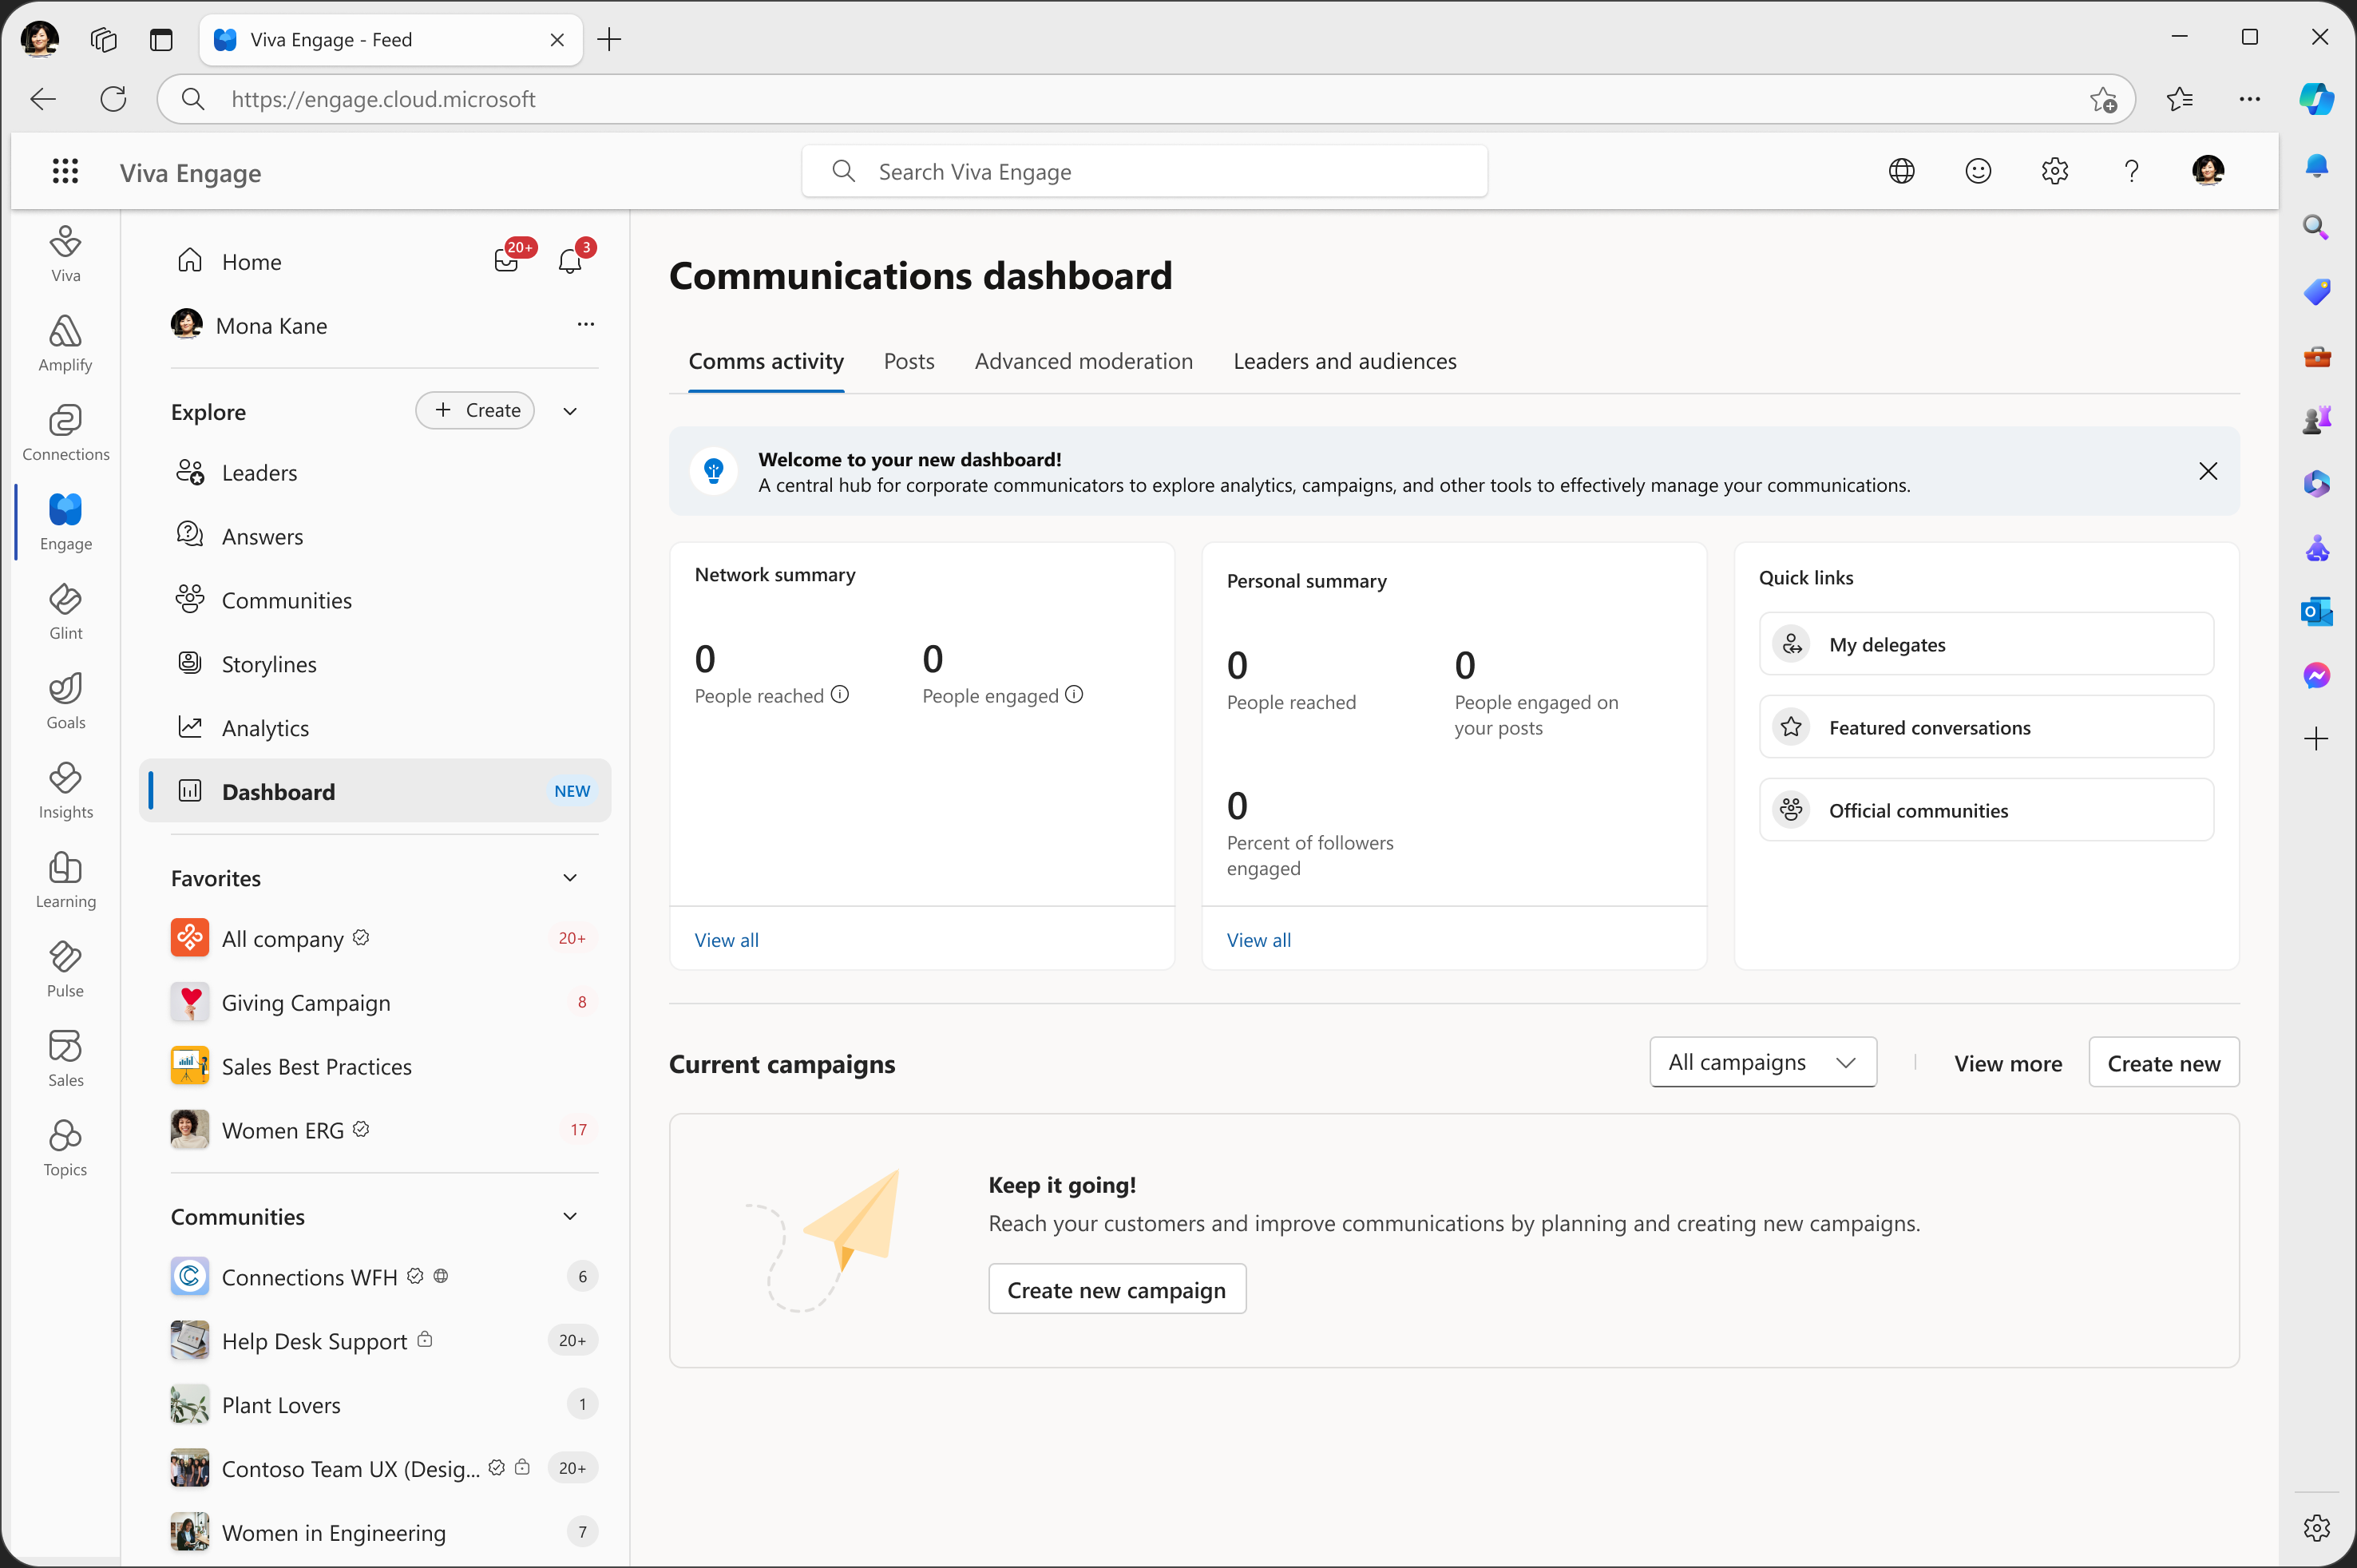Open Viva Pulse icon

point(65,969)
